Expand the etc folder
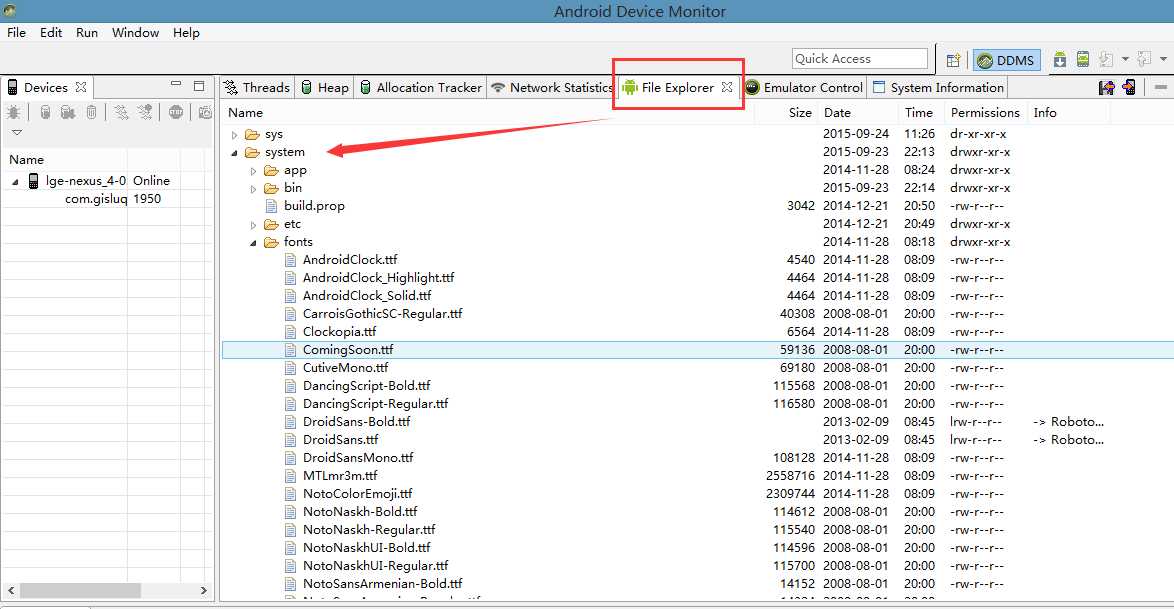 253,225
